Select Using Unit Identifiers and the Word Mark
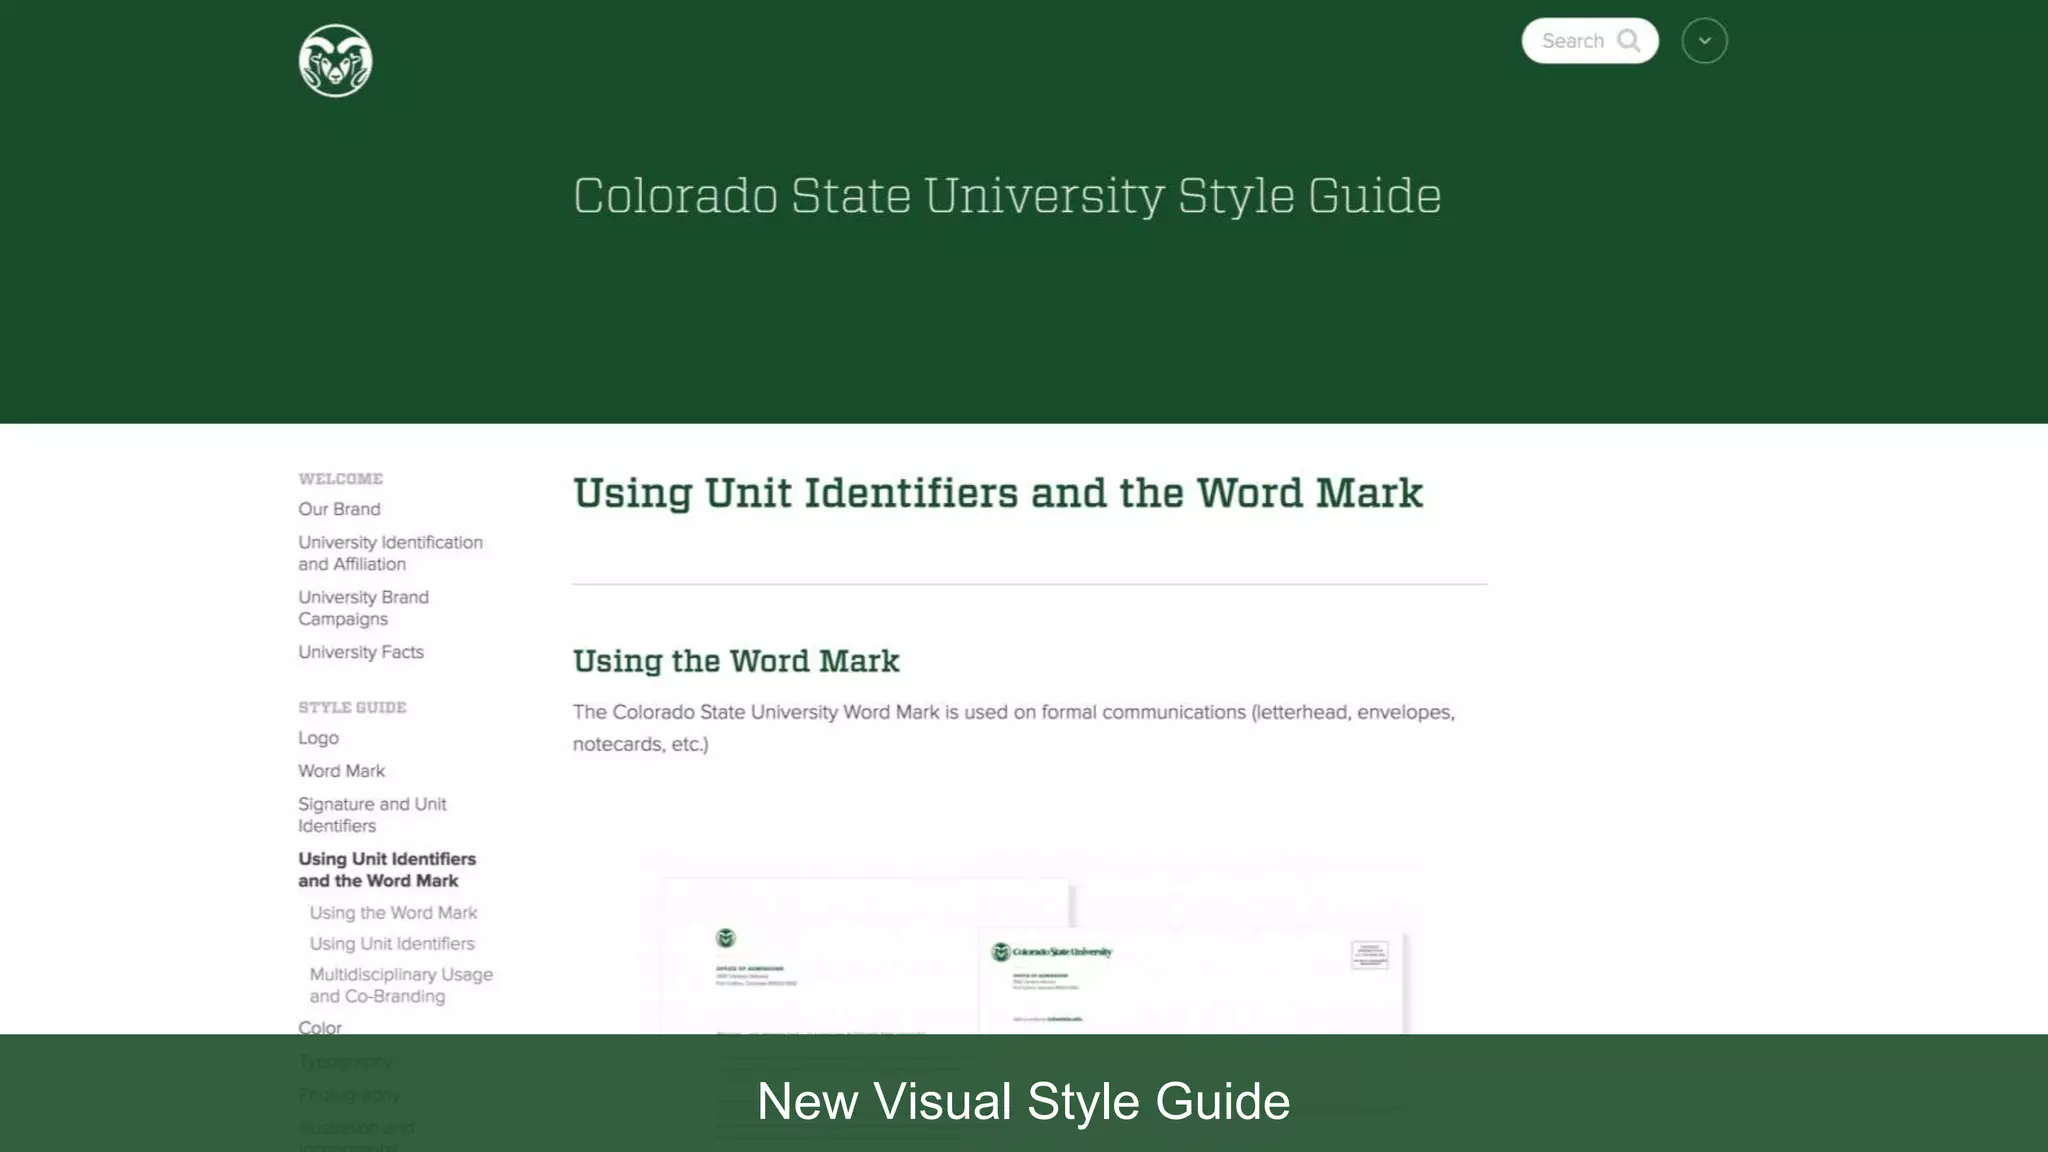 coord(387,870)
